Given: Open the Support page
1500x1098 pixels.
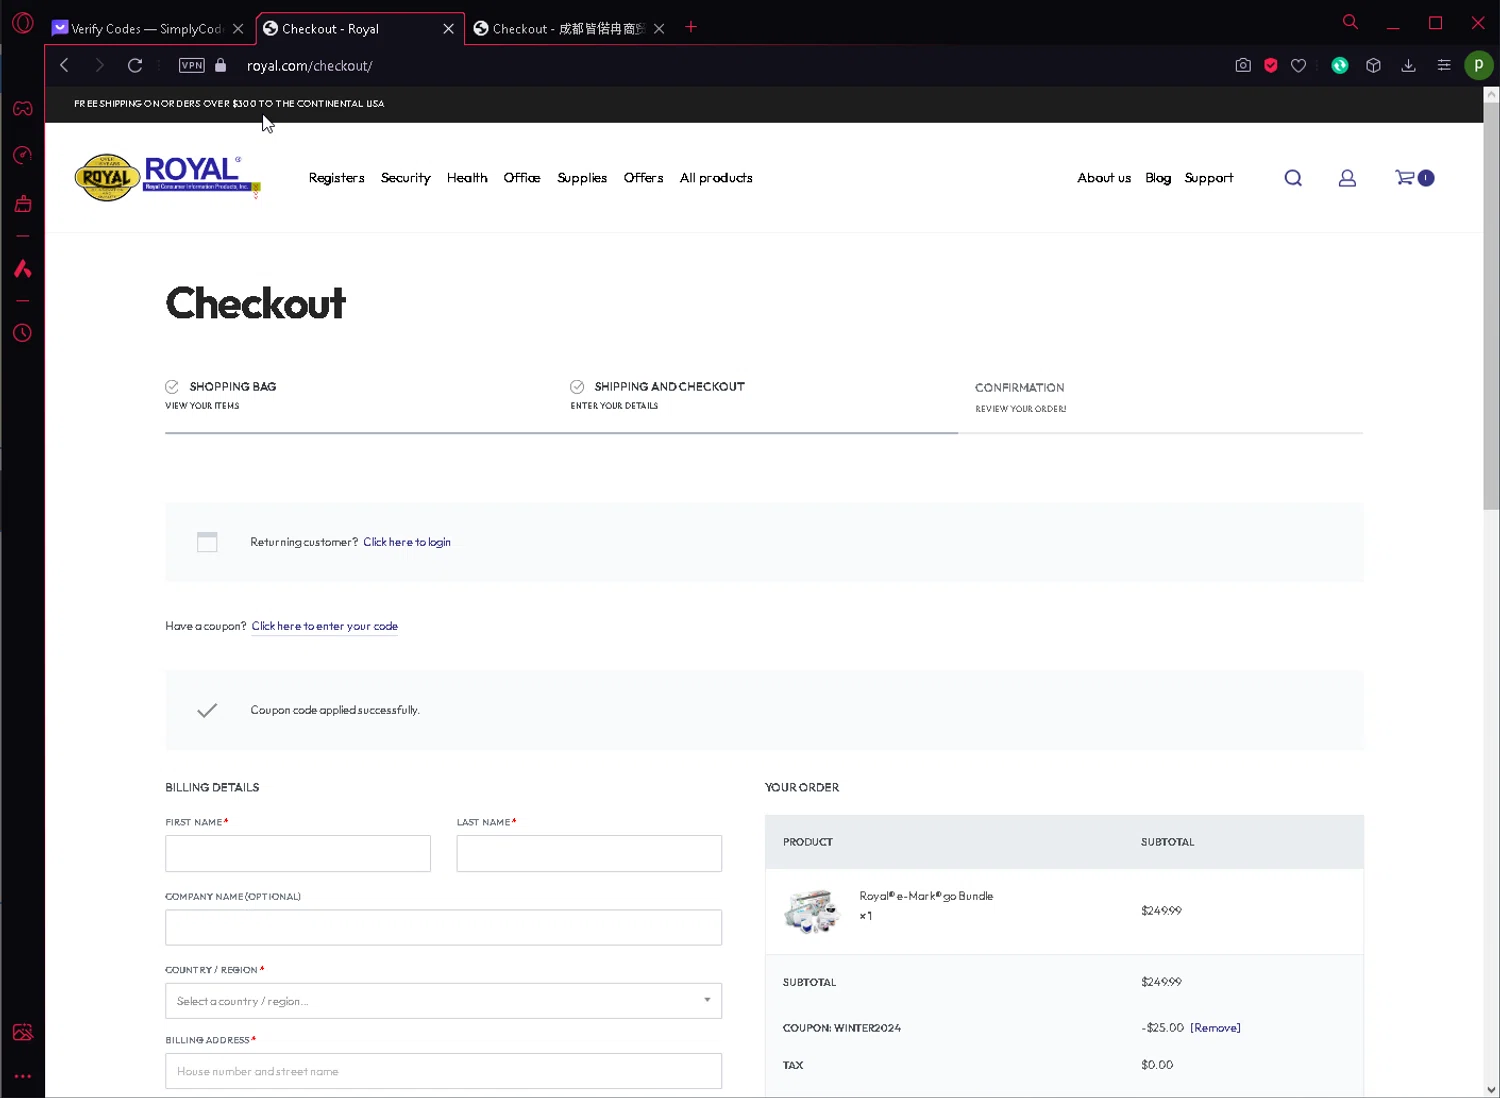Looking at the screenshot, I should pyautogui.click(x=1209, y=178).
